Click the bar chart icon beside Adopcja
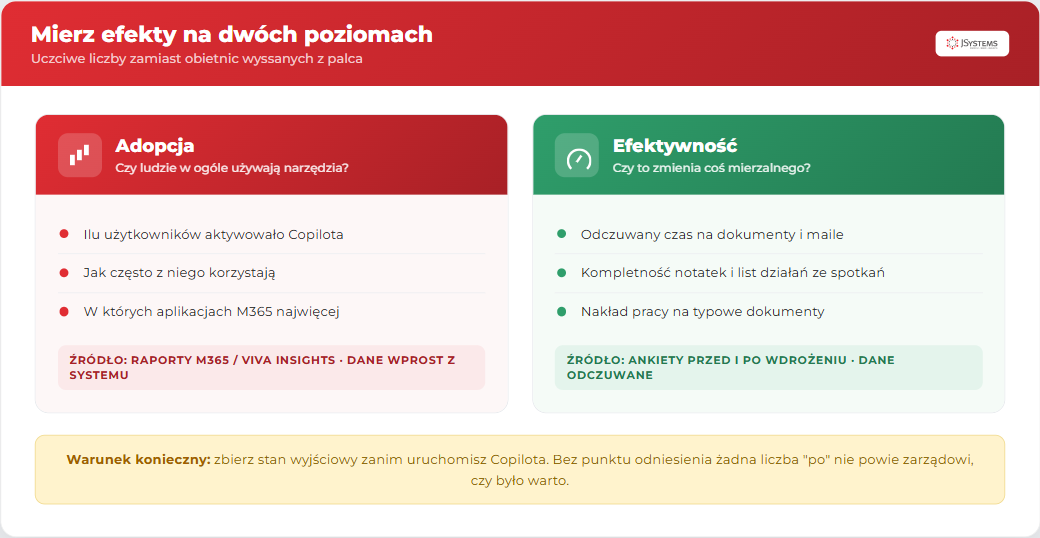The height and width of the screenshot is (538, 1040). pos(80,155)
